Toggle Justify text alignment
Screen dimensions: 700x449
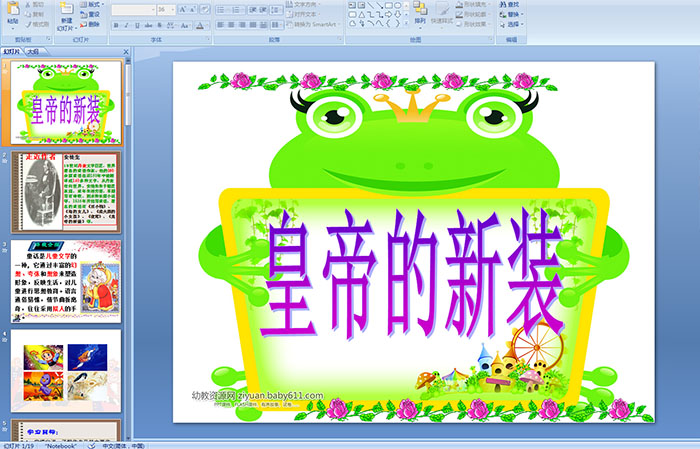[253, 25]
